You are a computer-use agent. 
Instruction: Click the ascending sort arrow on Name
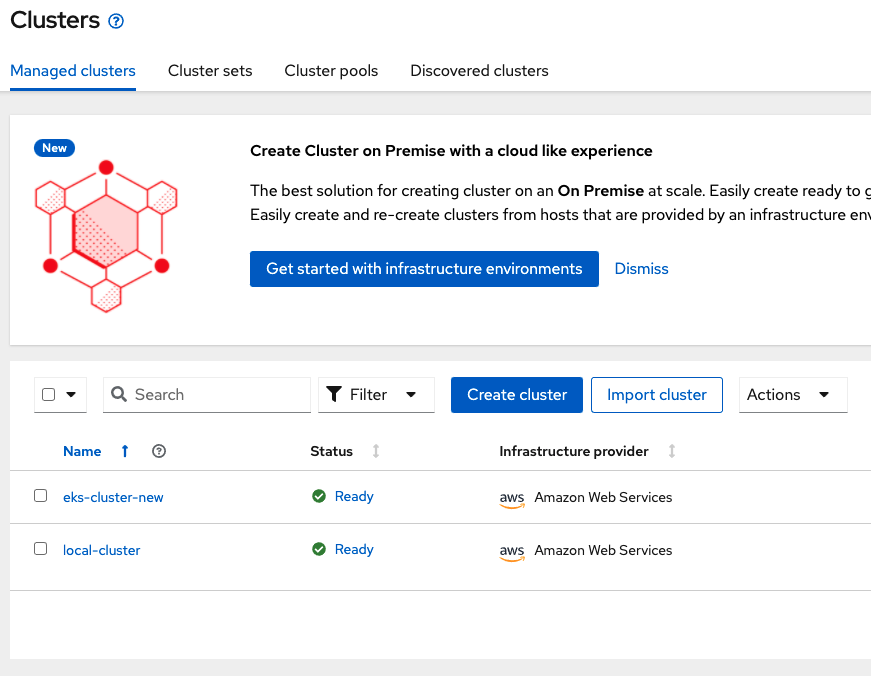[124, 451]
